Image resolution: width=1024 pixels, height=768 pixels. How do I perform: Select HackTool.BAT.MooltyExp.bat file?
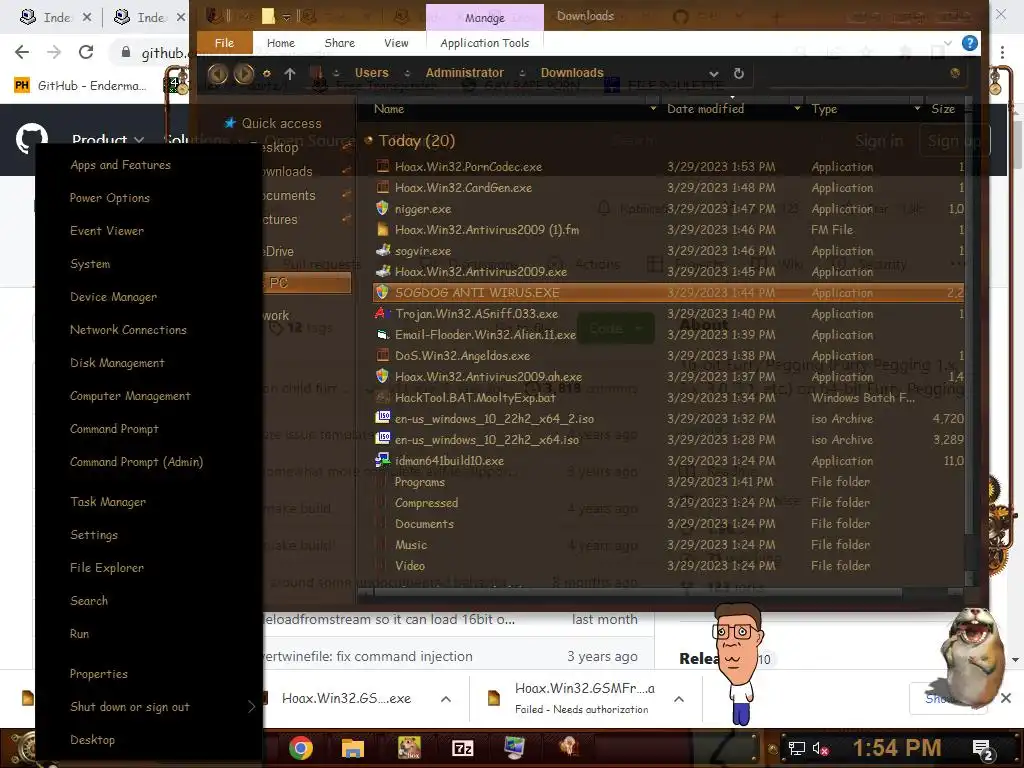475,398
